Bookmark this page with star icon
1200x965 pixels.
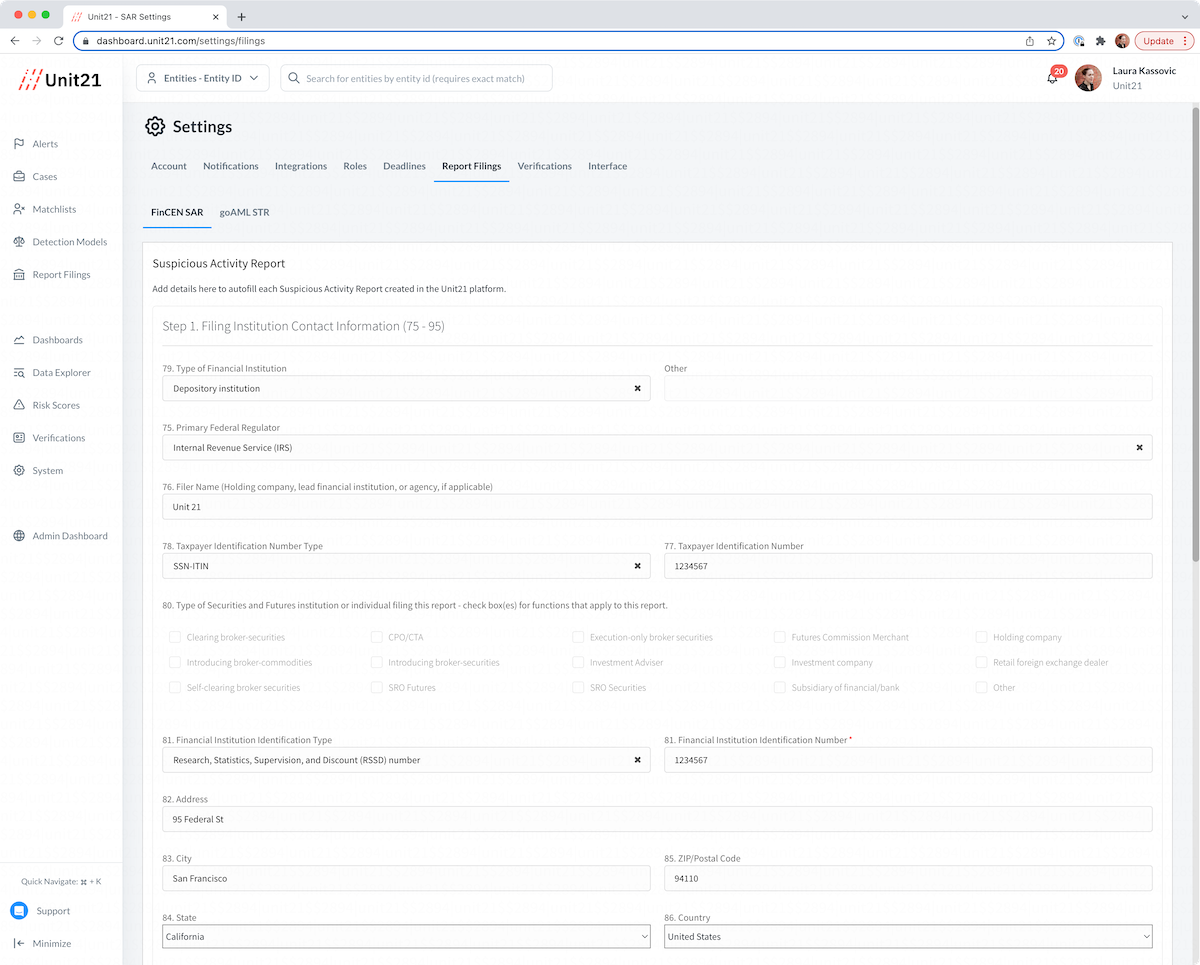point(1051,41)
